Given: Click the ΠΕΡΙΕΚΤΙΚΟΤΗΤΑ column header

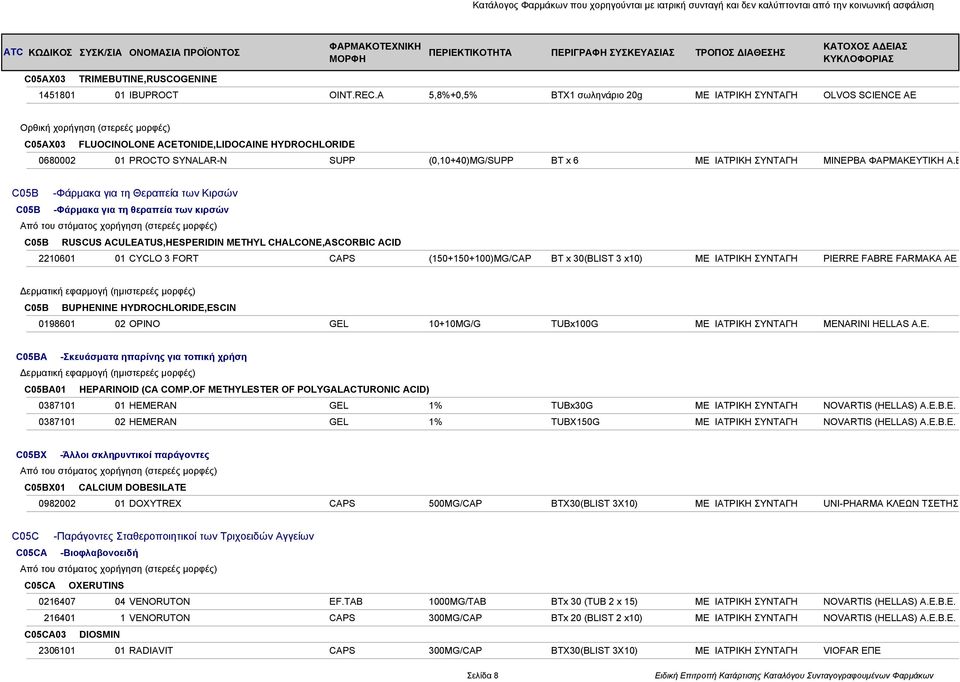Looking at the screenshot, I should click(x=470, y=53).
